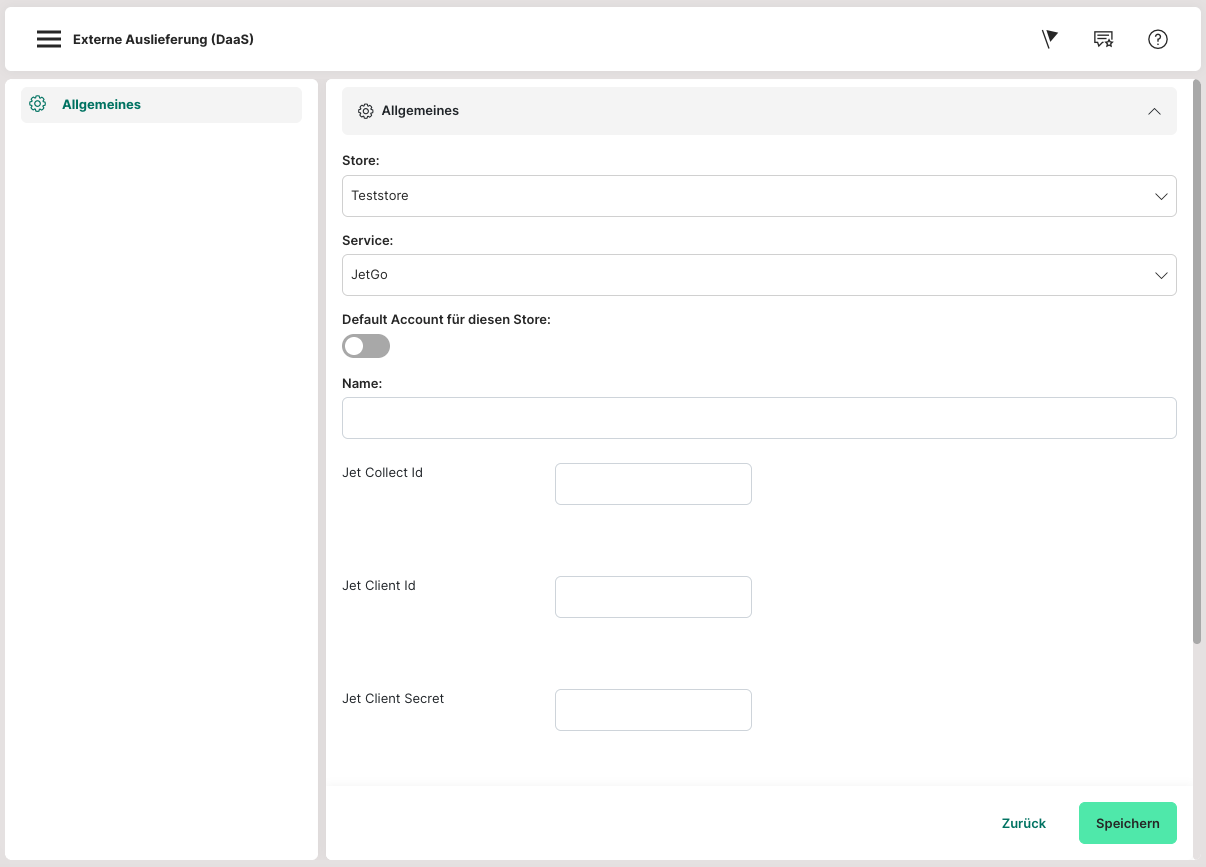Click the Jet Collect Id input
Viewport: 1206px width, 867px height.
pos(653,484)
